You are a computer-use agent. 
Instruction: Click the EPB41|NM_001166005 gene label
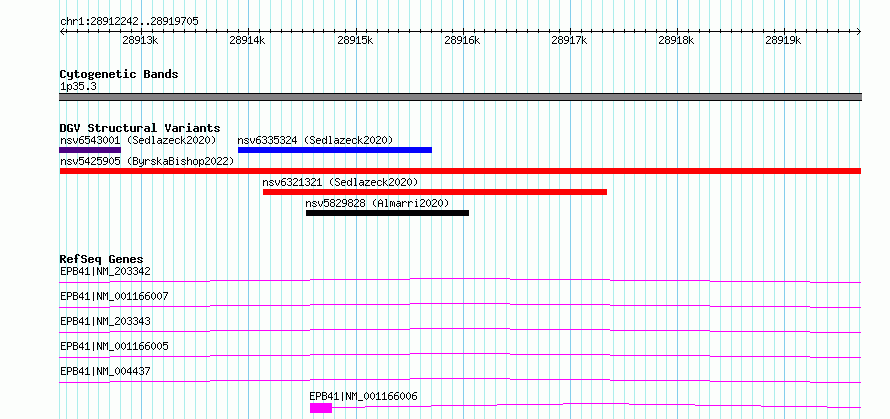point(114,346)
